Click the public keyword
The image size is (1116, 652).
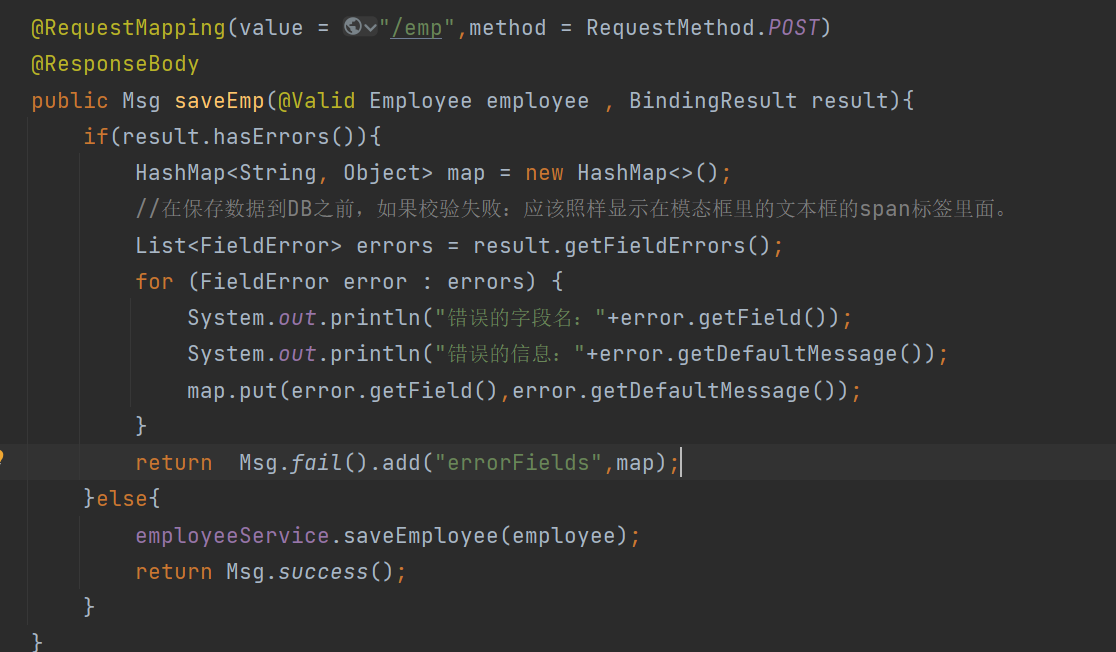(x=70, y=101)
